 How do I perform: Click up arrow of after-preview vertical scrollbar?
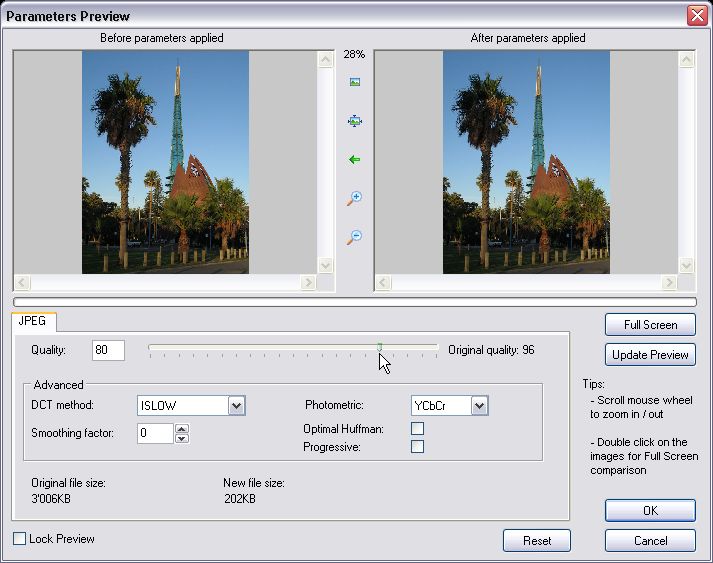[687, 60]
